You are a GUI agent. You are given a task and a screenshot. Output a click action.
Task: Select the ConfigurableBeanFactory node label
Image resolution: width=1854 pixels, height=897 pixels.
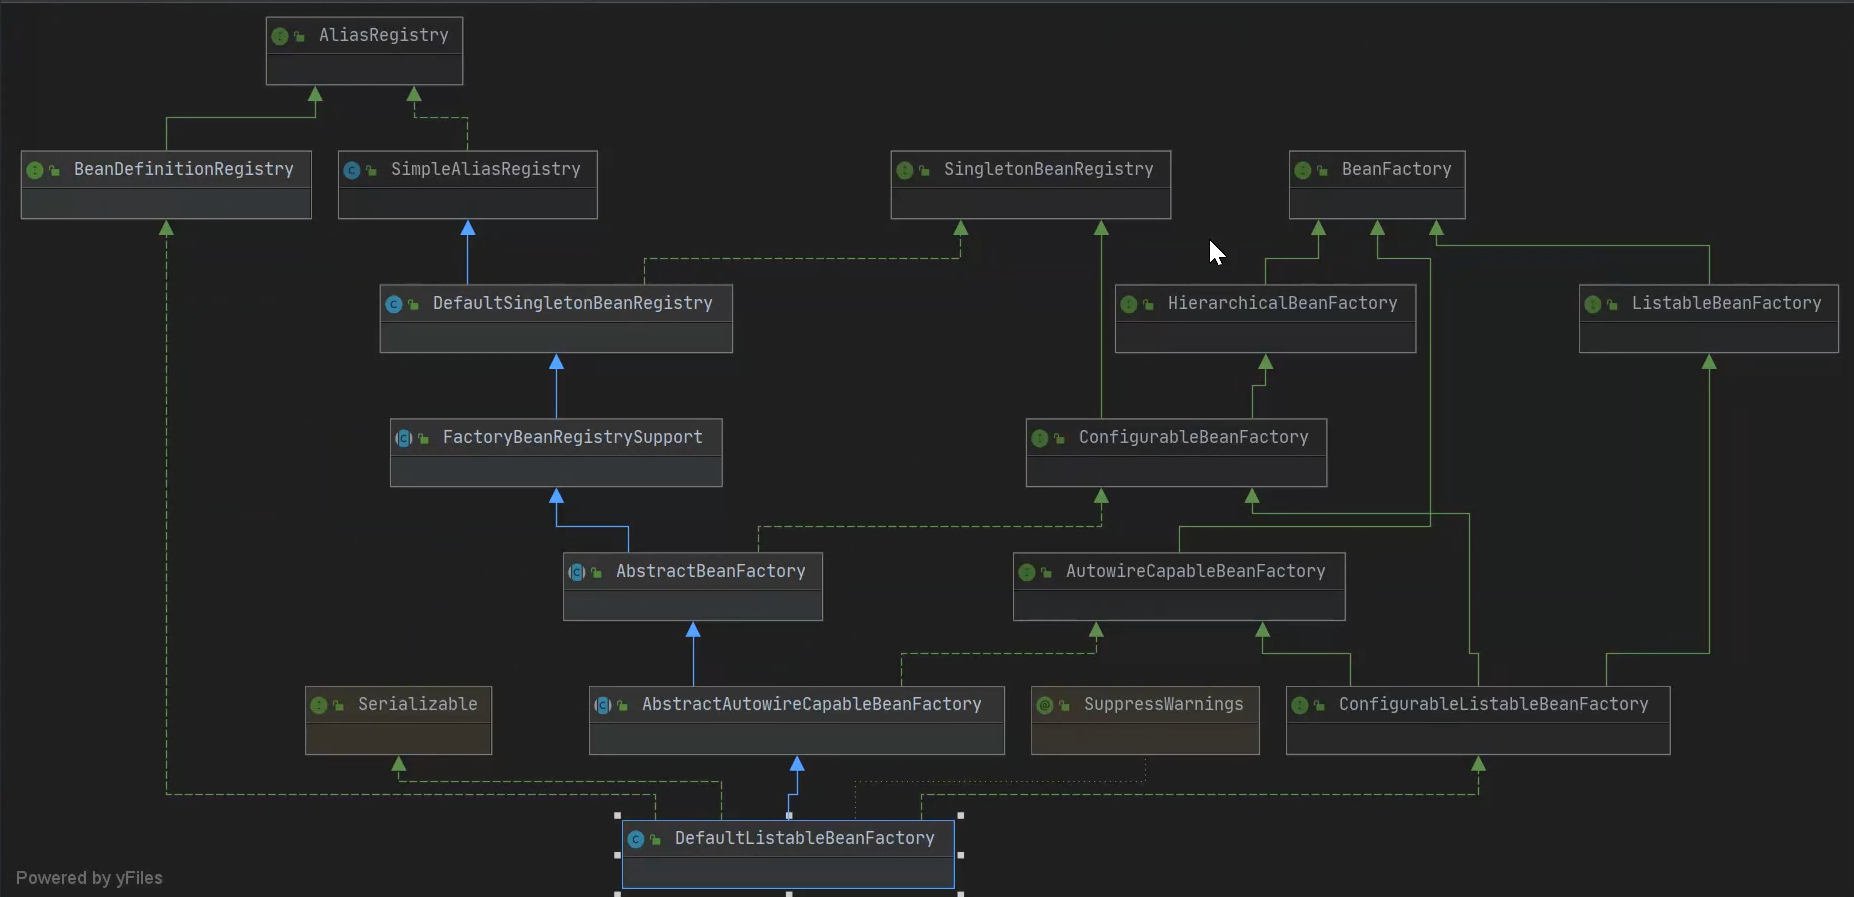[1194, 437]
